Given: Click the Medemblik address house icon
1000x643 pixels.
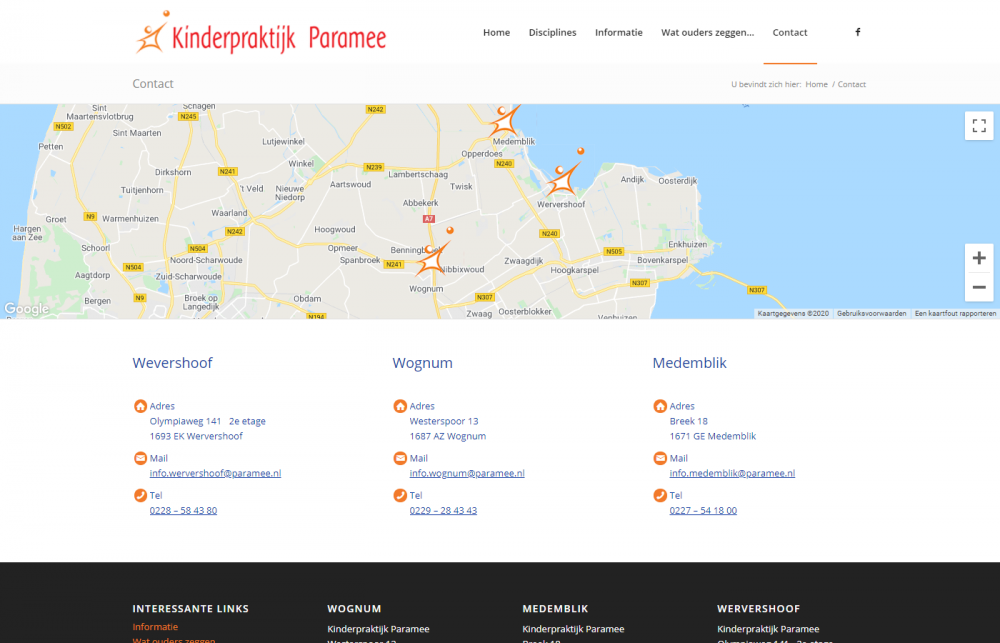Looking at the screenshot, I should [660, 406].
